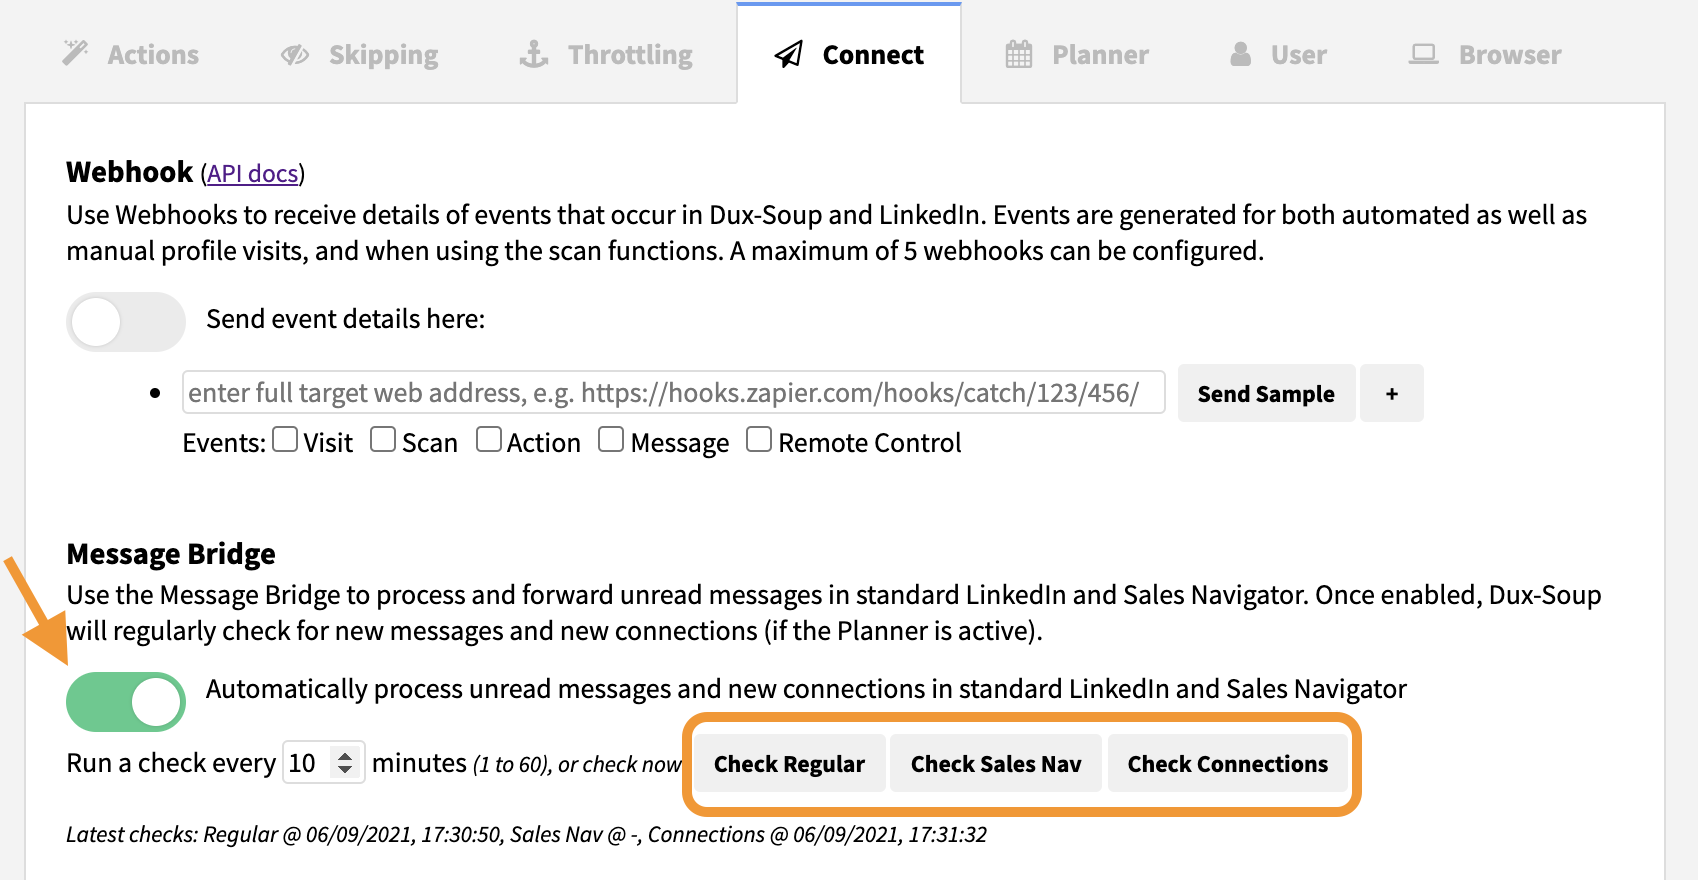Open the Planner tab

[x=1077, y=54]
